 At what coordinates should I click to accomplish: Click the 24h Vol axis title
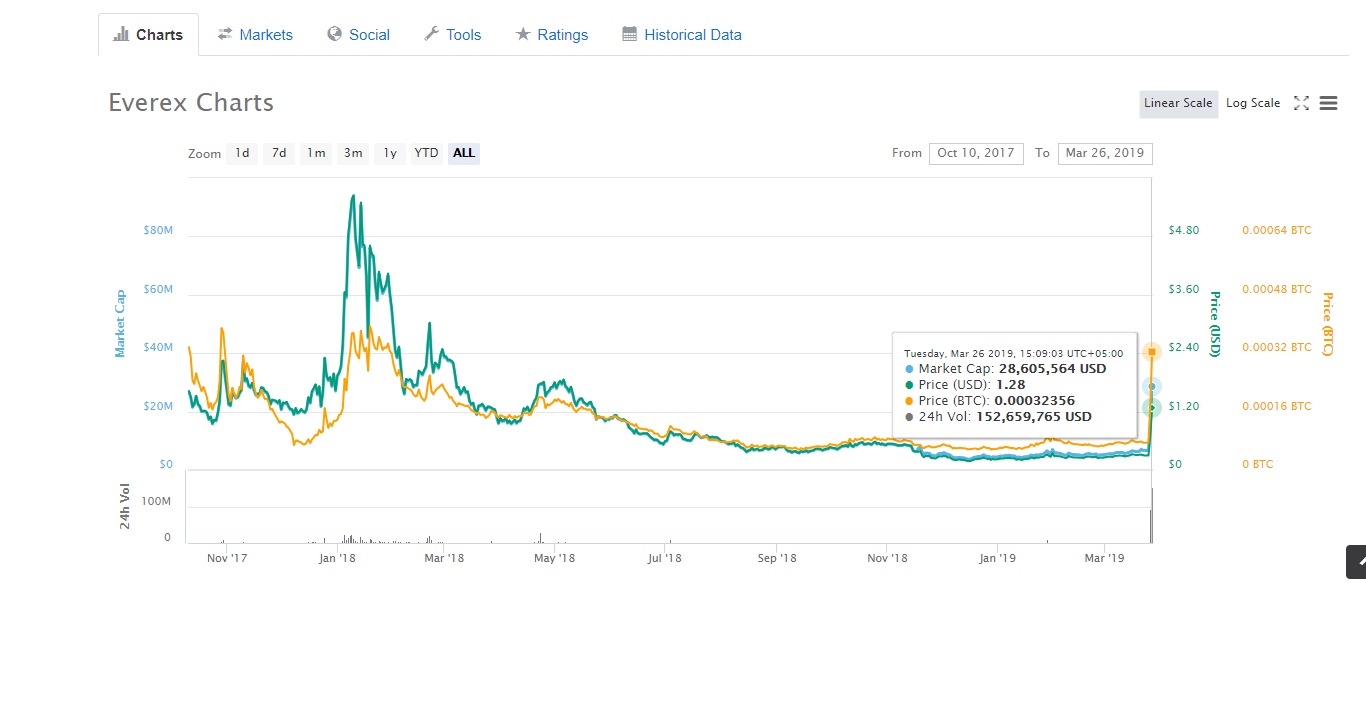[125, 506]
